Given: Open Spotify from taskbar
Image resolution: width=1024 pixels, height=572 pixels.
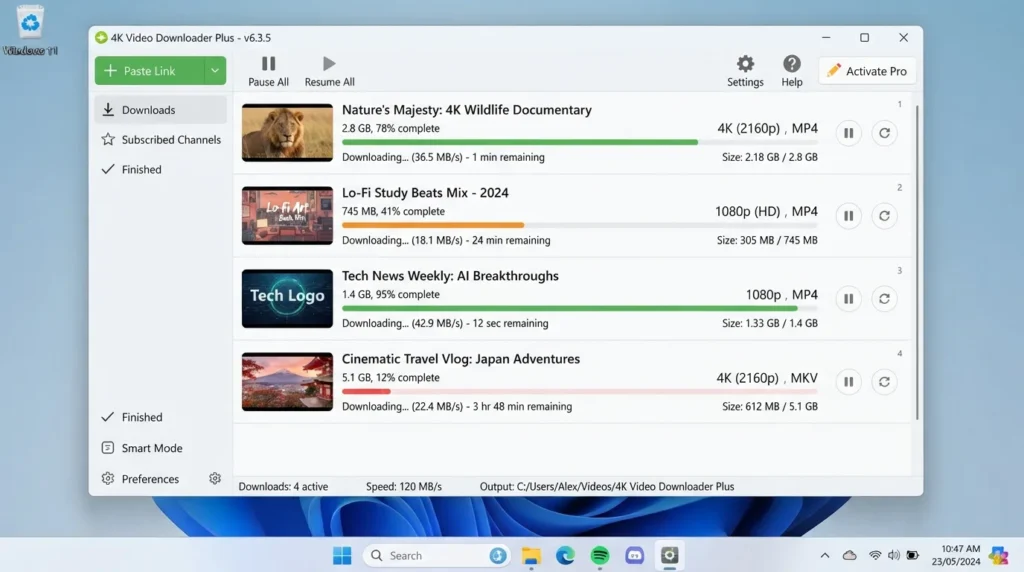Looking at the screenshot, I should 600,556.
